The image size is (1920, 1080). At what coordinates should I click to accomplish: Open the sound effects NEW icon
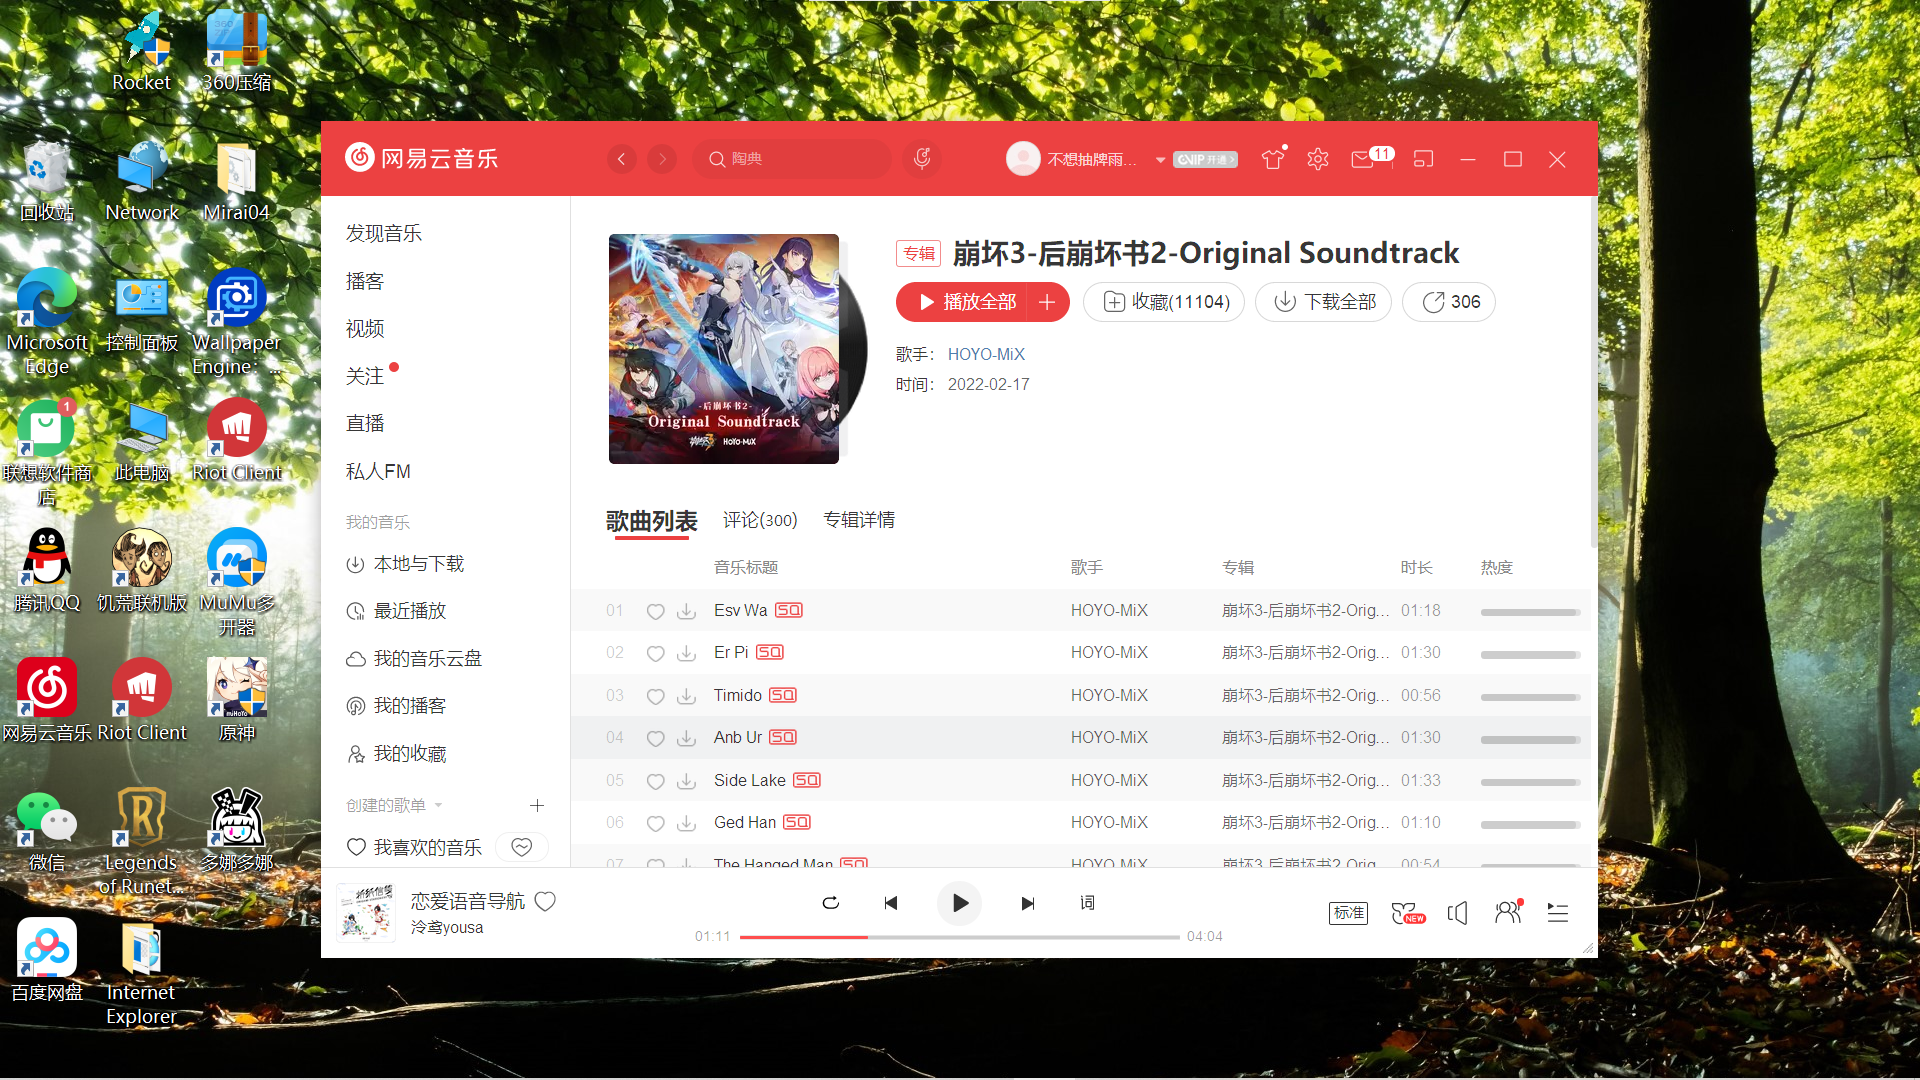point(1408,913)
